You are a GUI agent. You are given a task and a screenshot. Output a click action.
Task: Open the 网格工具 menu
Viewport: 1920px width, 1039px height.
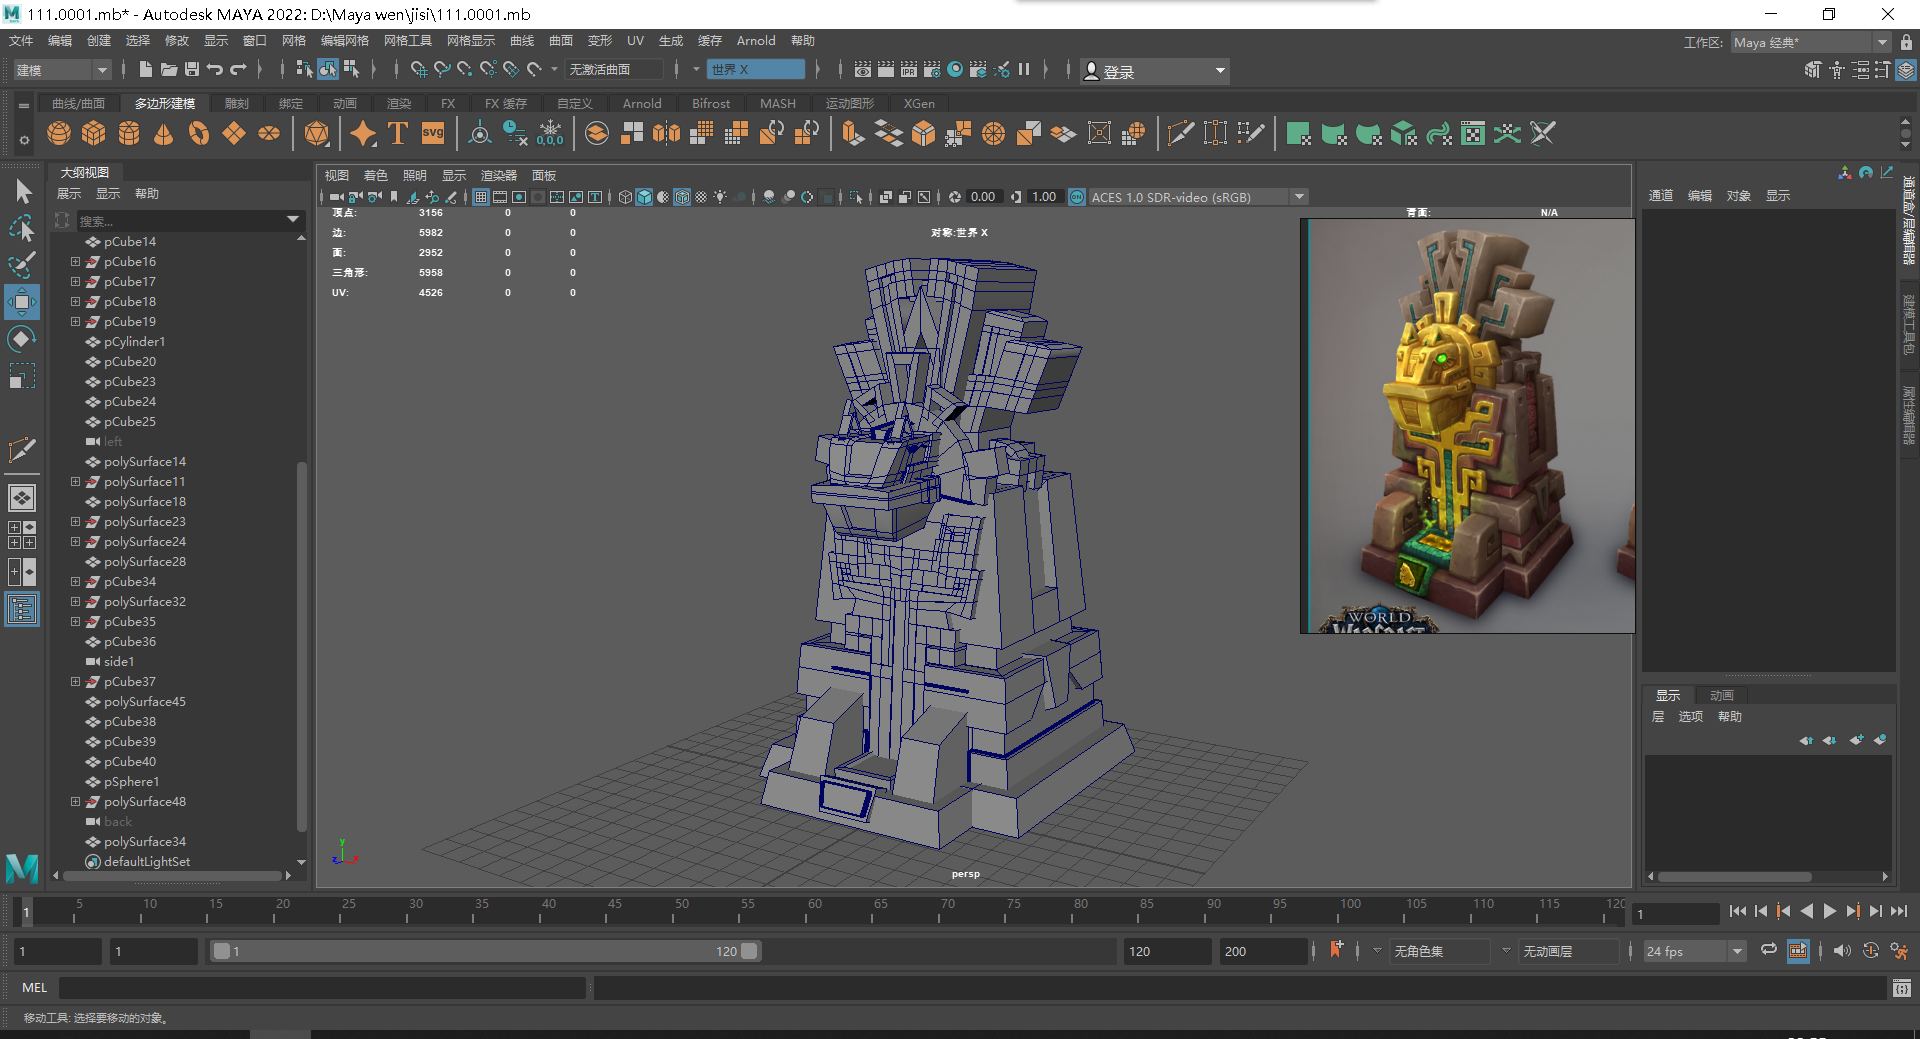tap(408, 41)
